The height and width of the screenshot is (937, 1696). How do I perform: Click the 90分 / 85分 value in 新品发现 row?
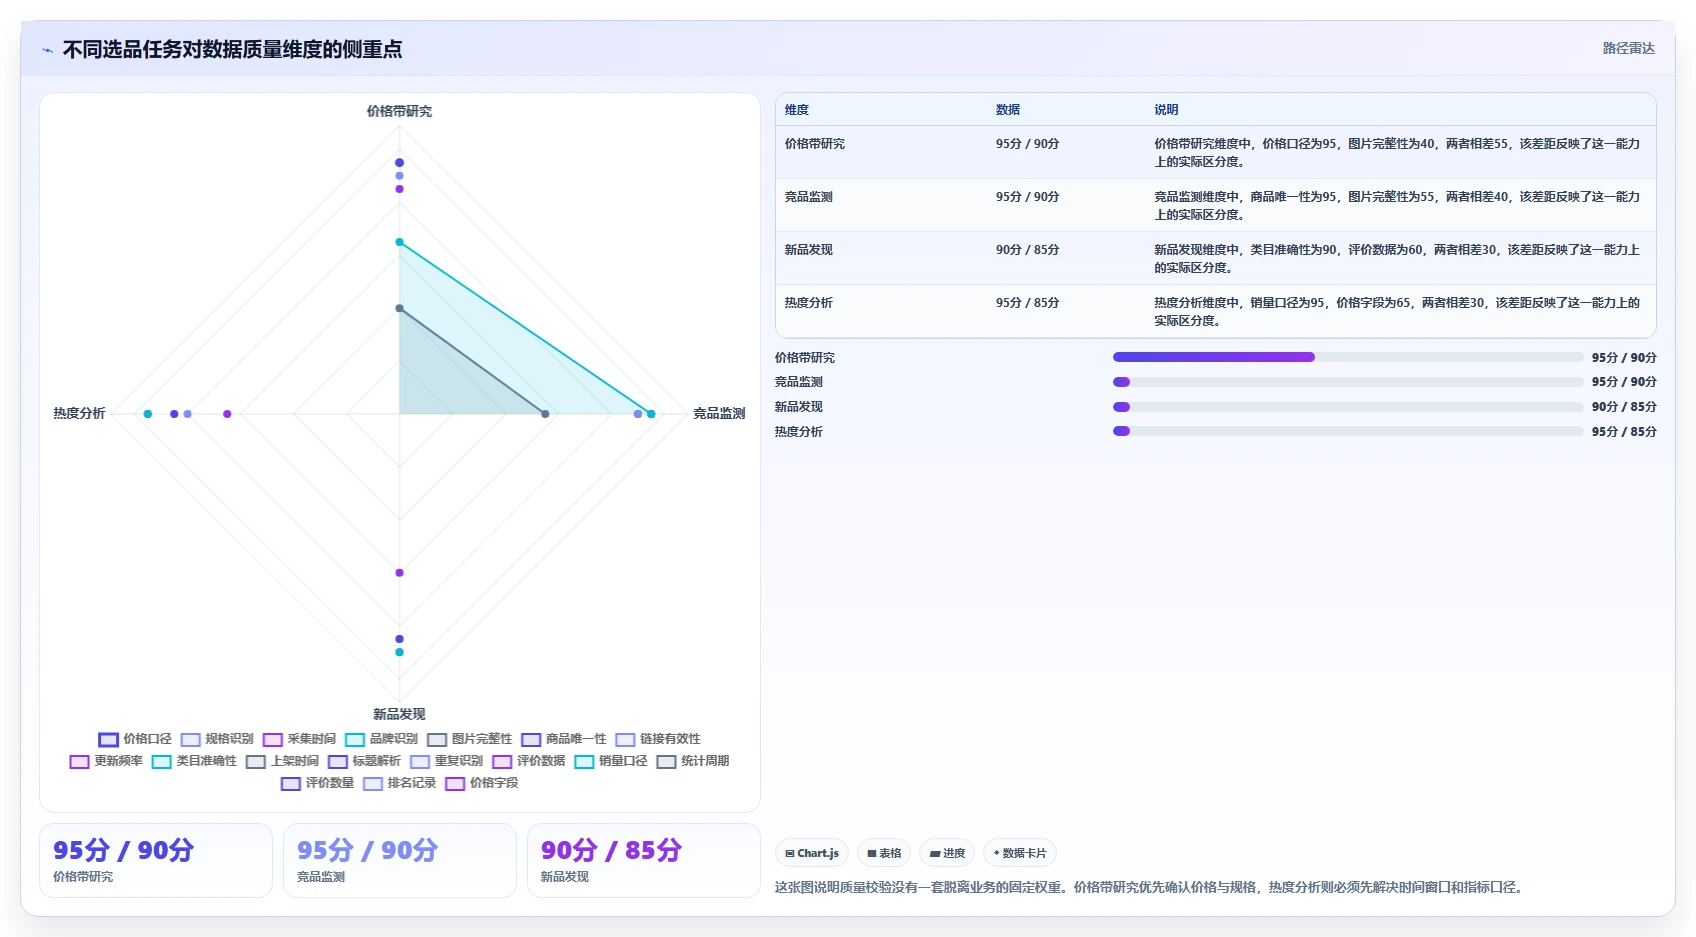[x=1027, y=250]
